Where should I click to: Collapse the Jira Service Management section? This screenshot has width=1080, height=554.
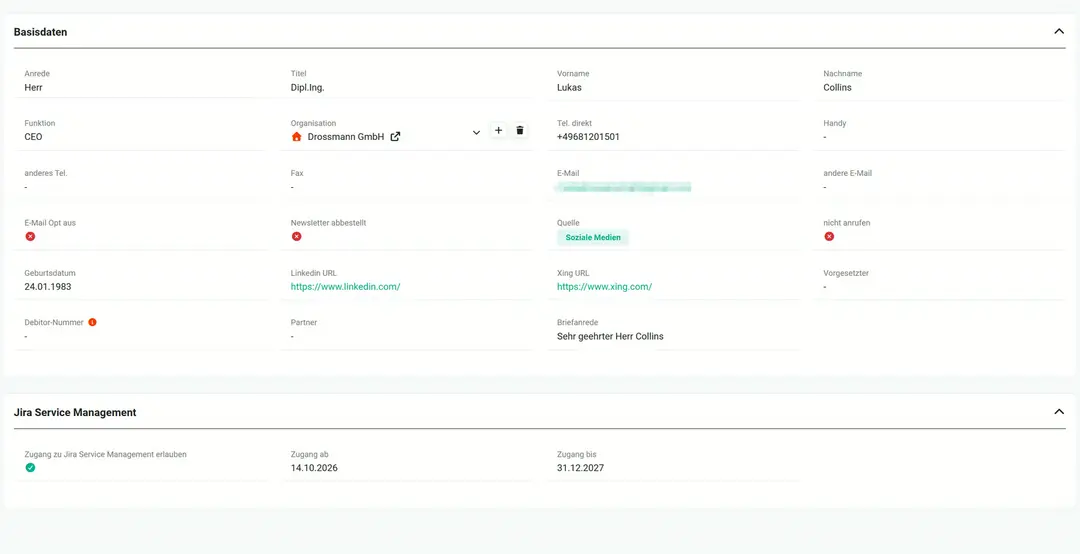point(1059,412)
